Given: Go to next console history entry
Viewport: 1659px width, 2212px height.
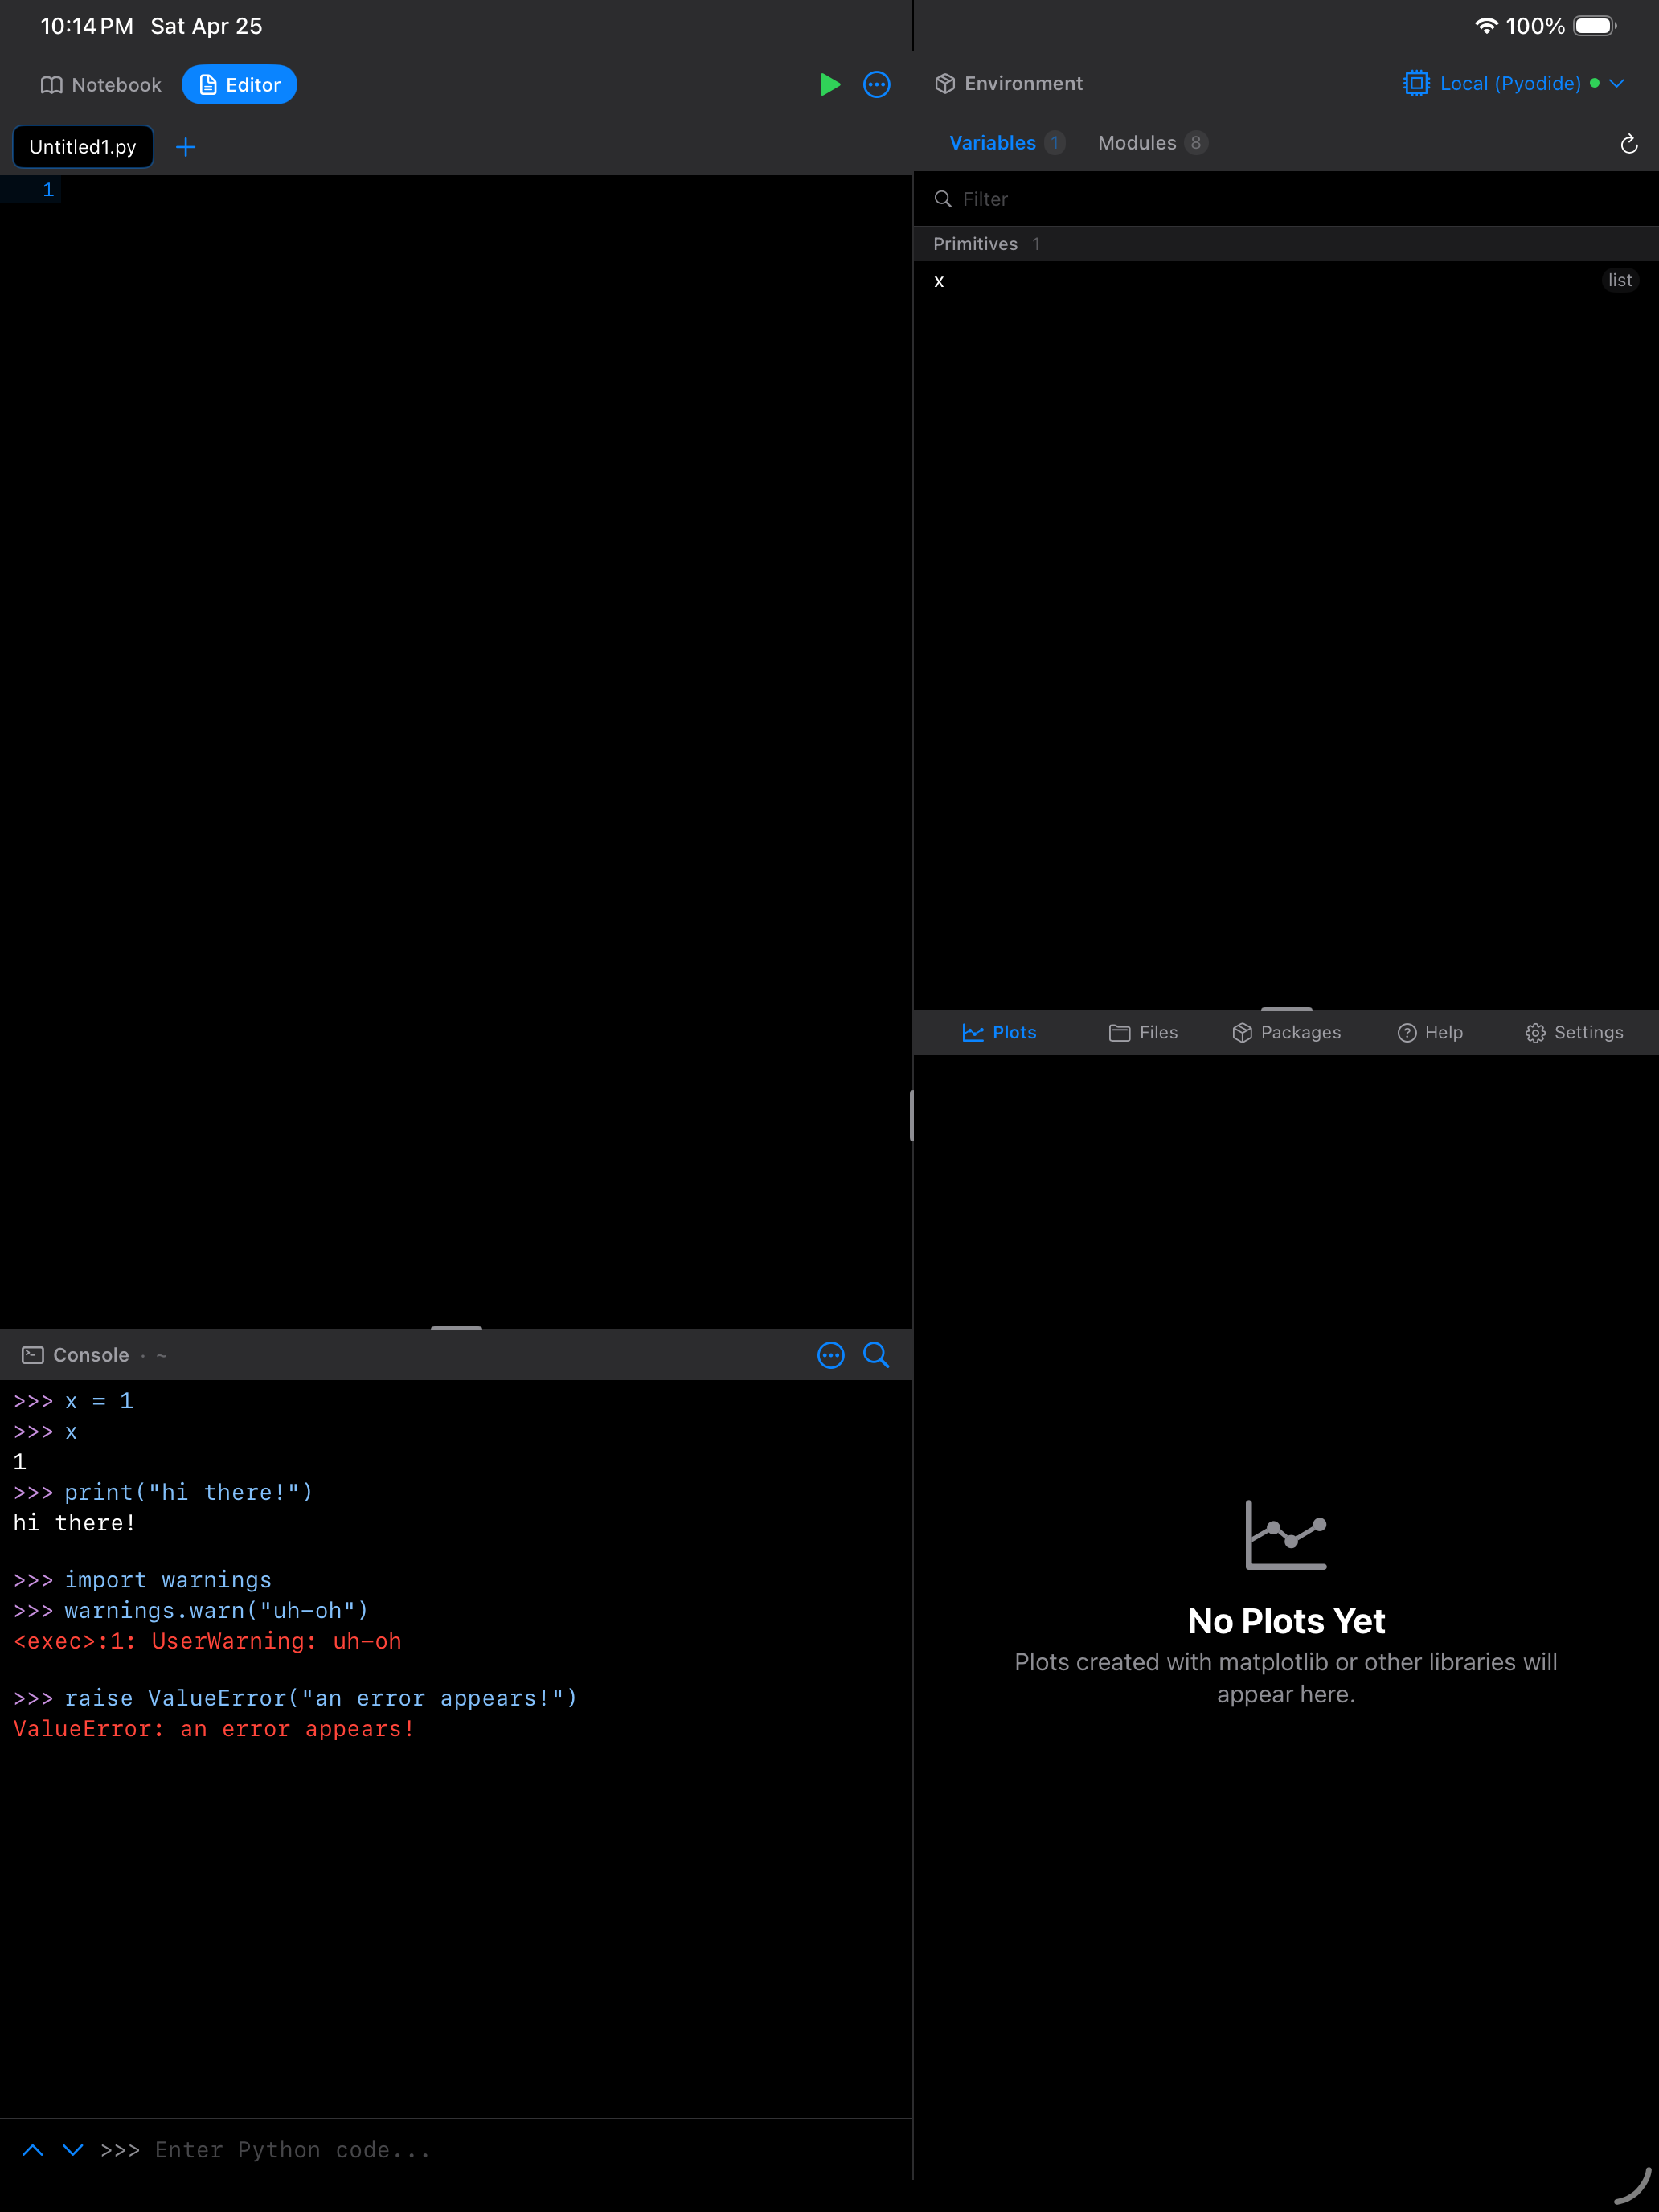Looking at the screenshot, I should coord(73,2150).
